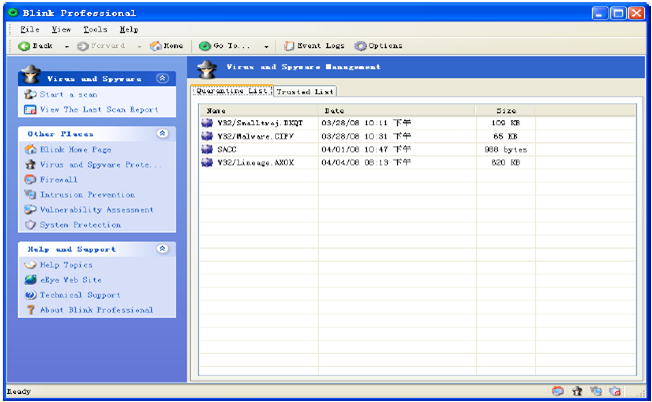Click the Virus and Spyware Protection icon
The image size is (652, 402).
click(30, 165)
